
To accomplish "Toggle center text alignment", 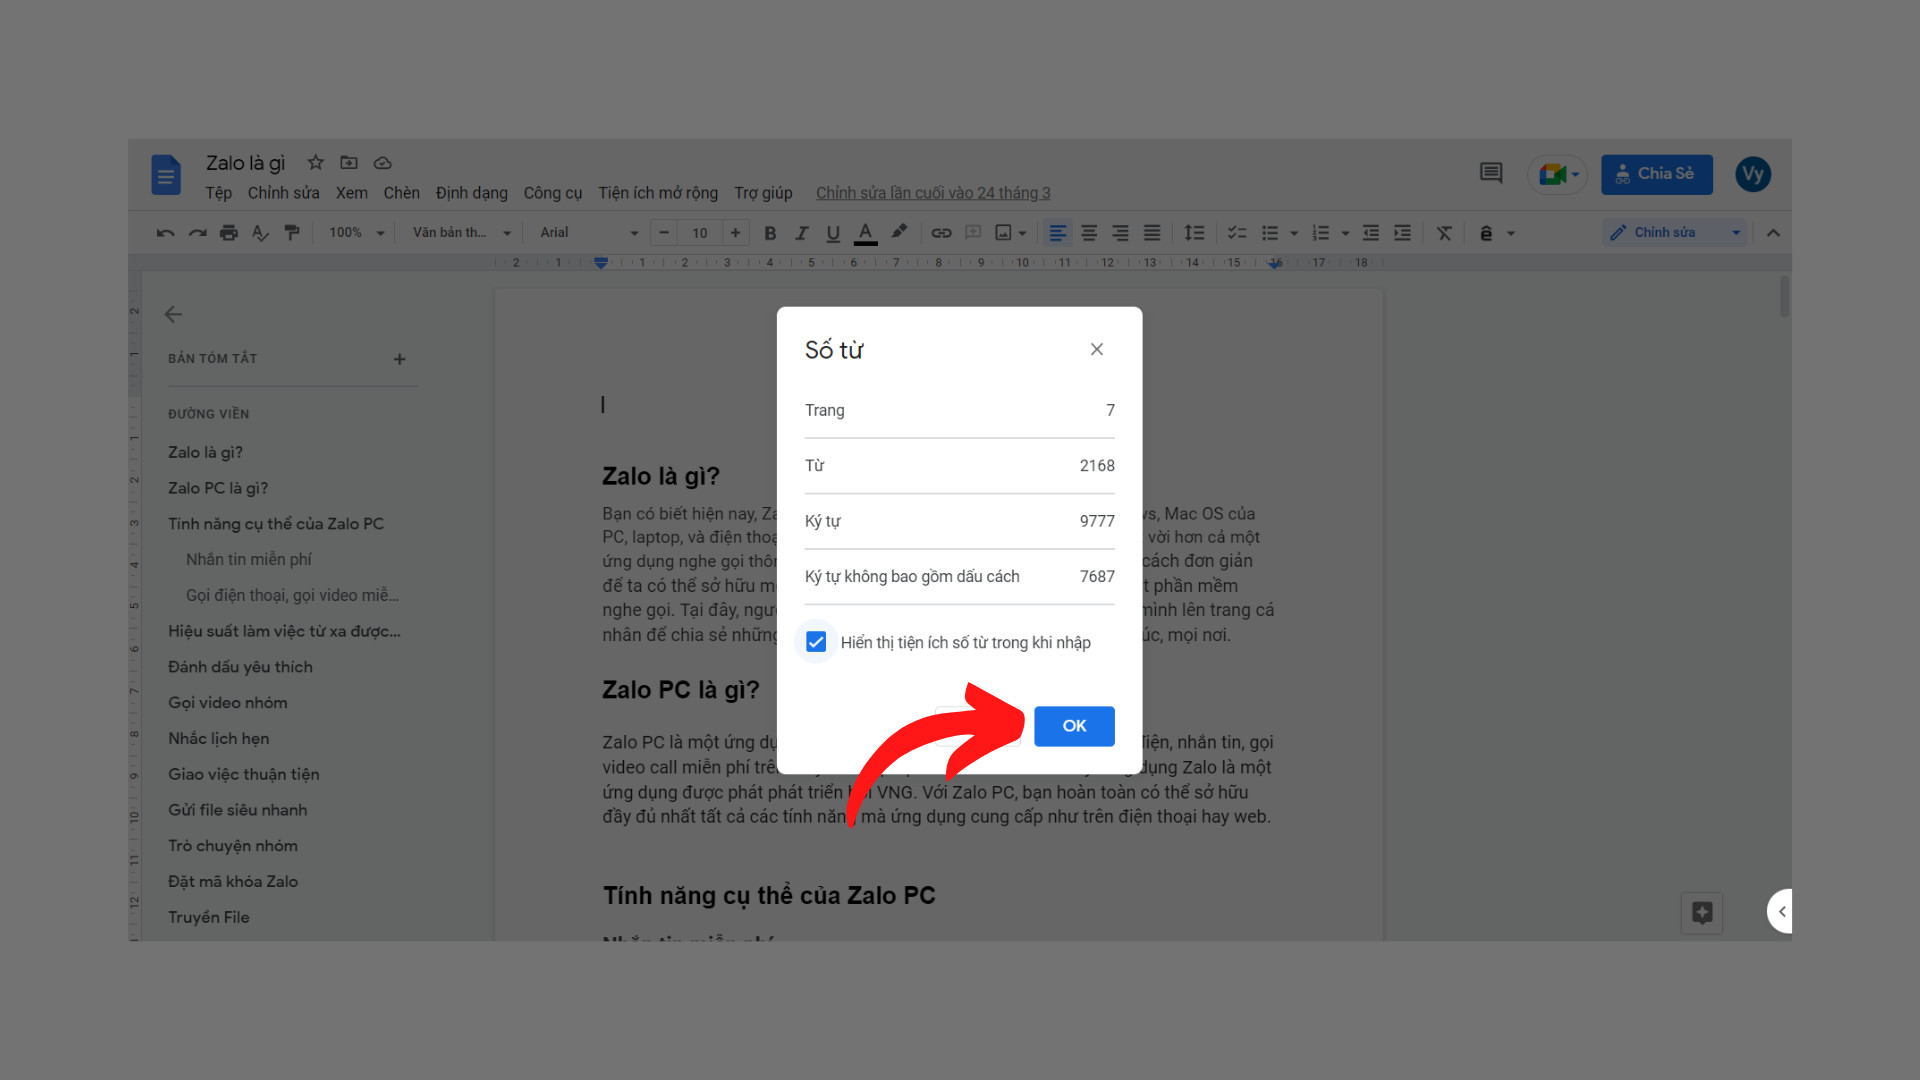I will 1089,232.
